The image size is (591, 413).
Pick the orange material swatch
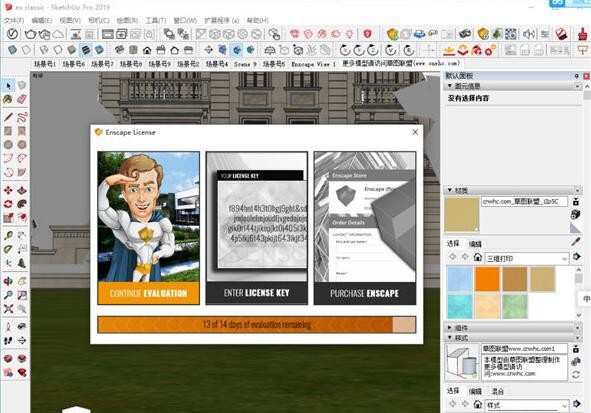pyautogui.click(x=487, y=279)
